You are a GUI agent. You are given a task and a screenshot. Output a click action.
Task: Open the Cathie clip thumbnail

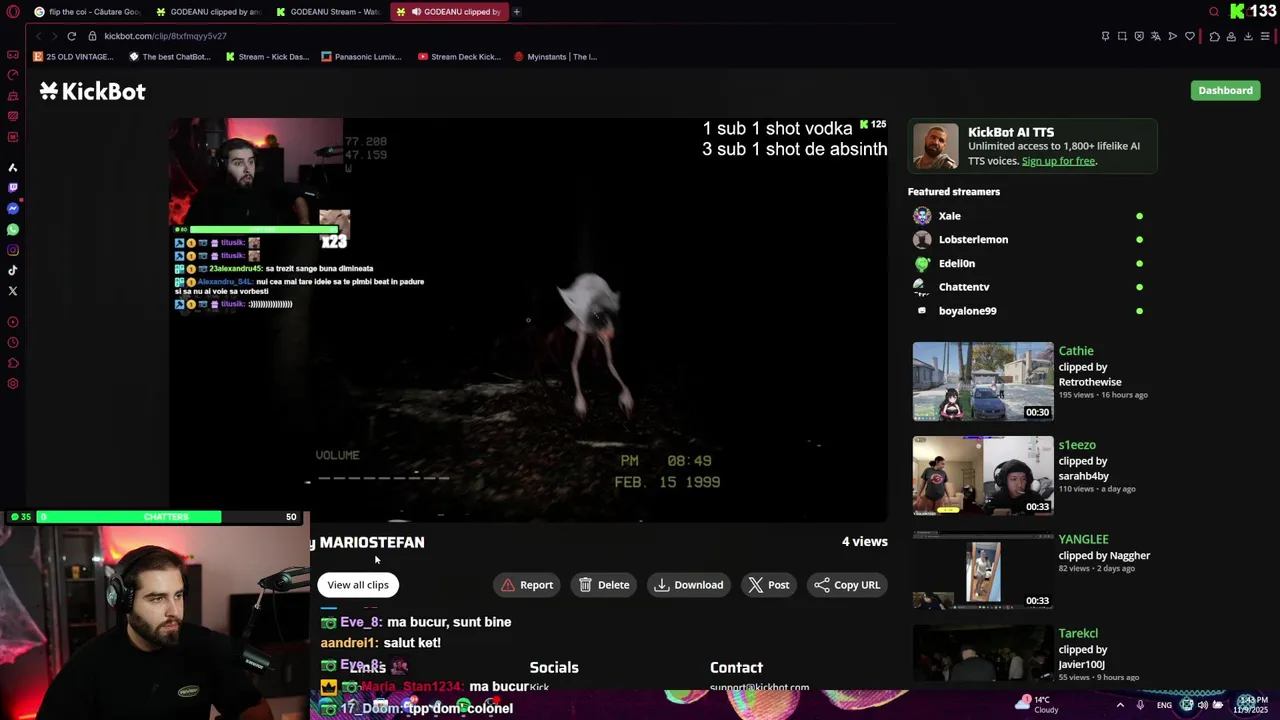pyautogui.click(x=983, y=382)
